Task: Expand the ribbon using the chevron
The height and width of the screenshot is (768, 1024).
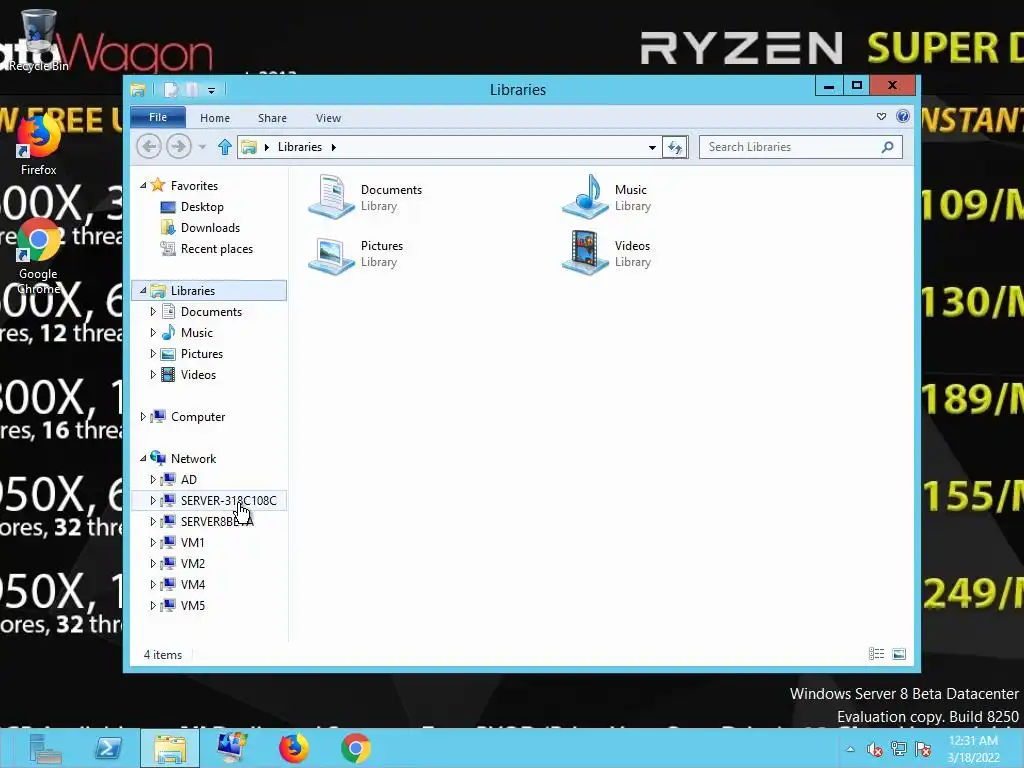Action: 881,116
